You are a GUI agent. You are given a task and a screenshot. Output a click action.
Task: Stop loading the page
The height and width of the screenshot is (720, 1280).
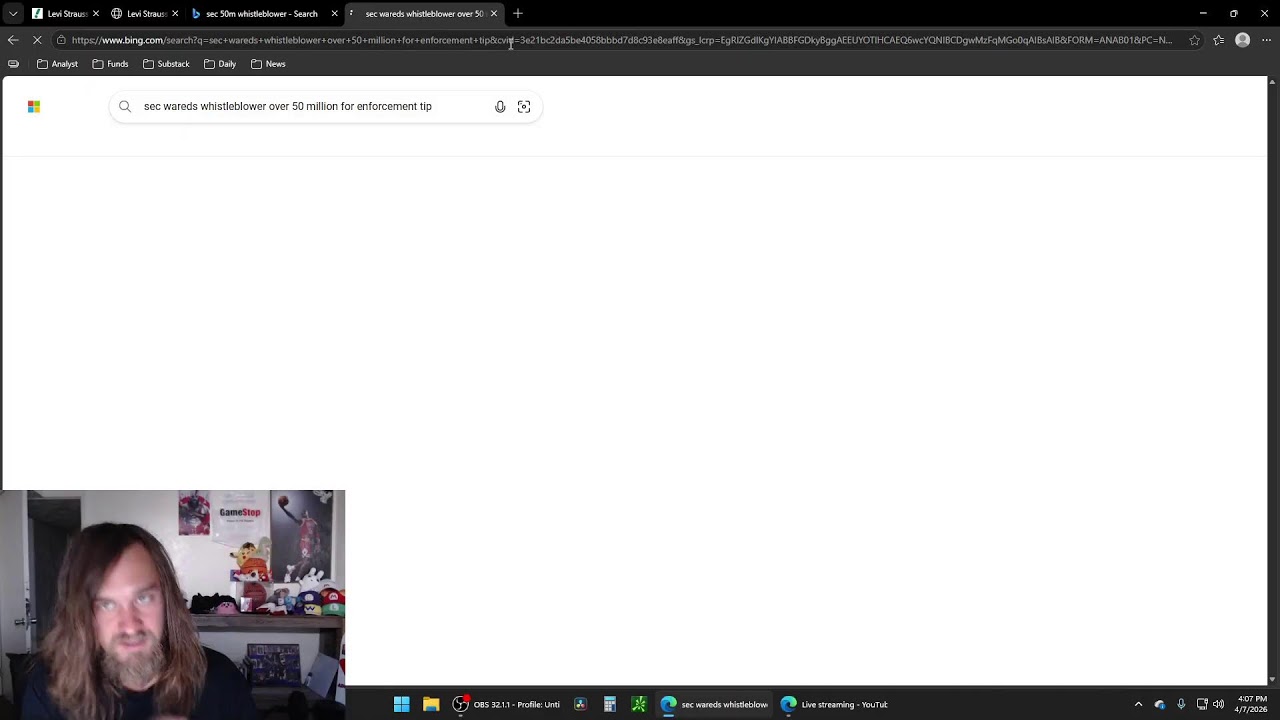pos(37,40)
